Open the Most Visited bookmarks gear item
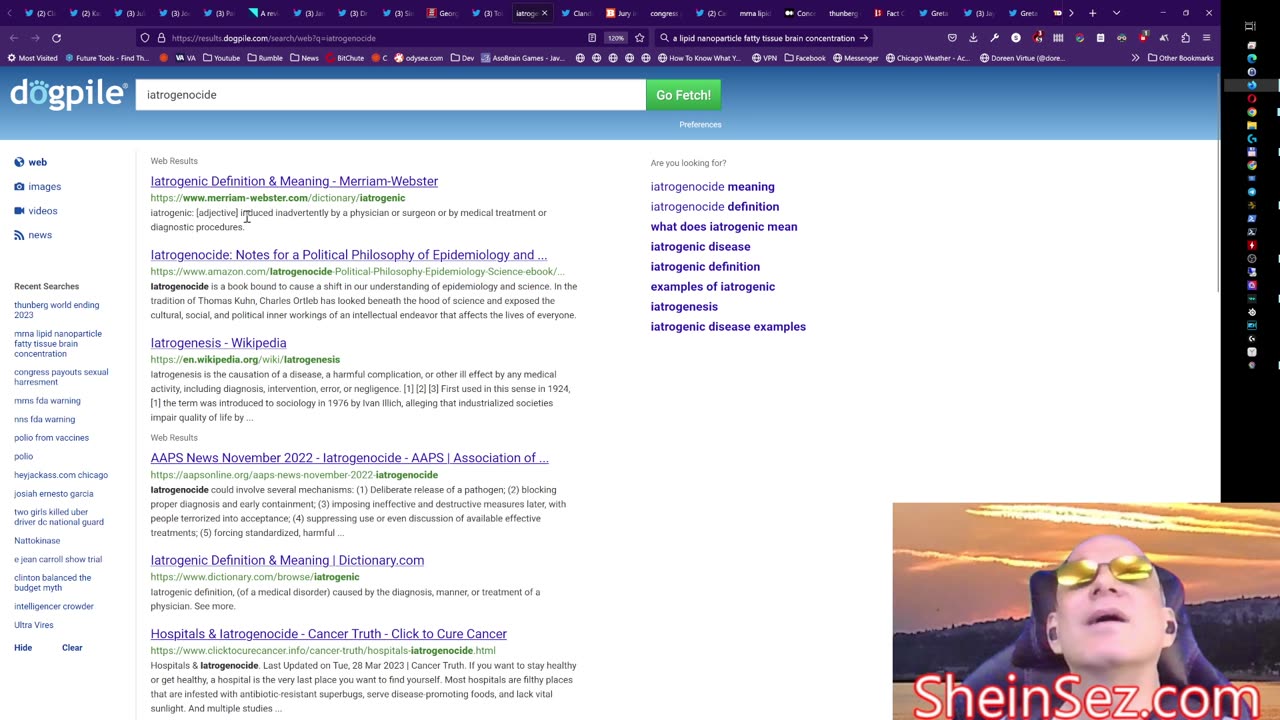The height and width of the screenshot is (720, 1280). [33, 58]
